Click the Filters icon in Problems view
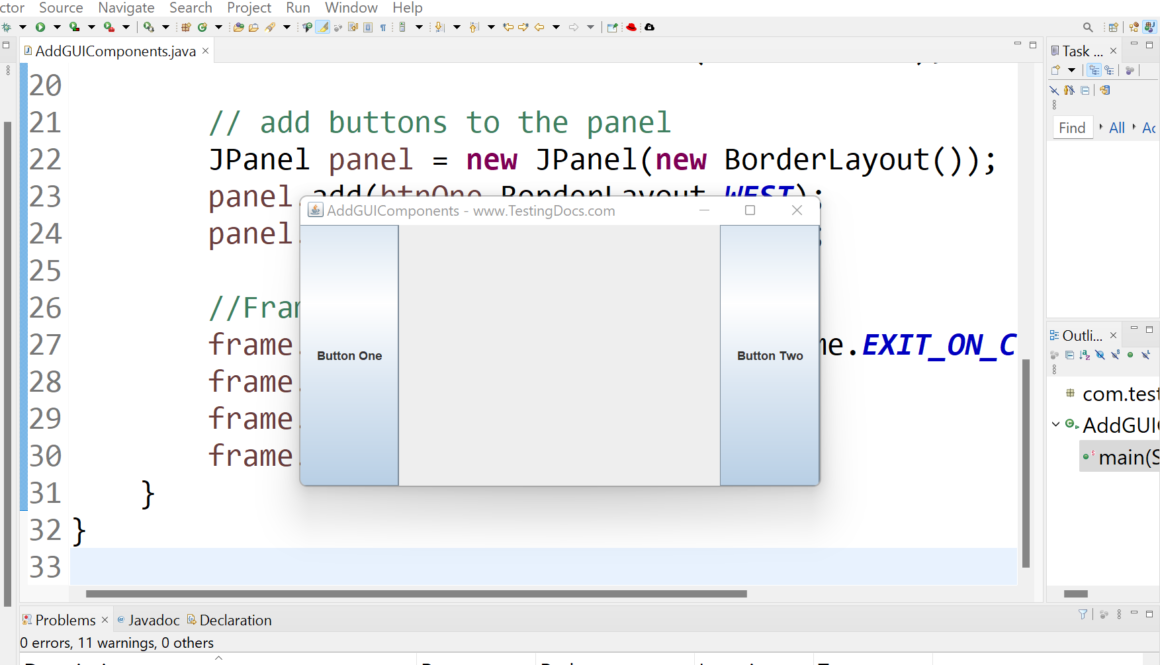Image resolution: width=1160 pixels, height=665 pixels. (1083, 615)
